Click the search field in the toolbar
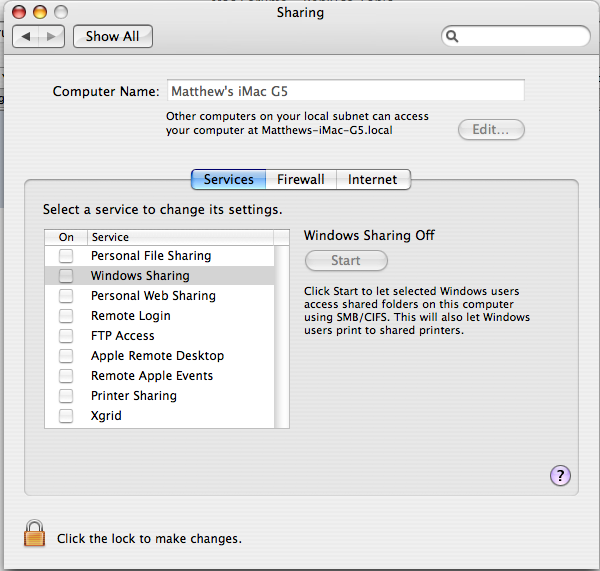Screen dimensions: 600x571 [515, 36]
